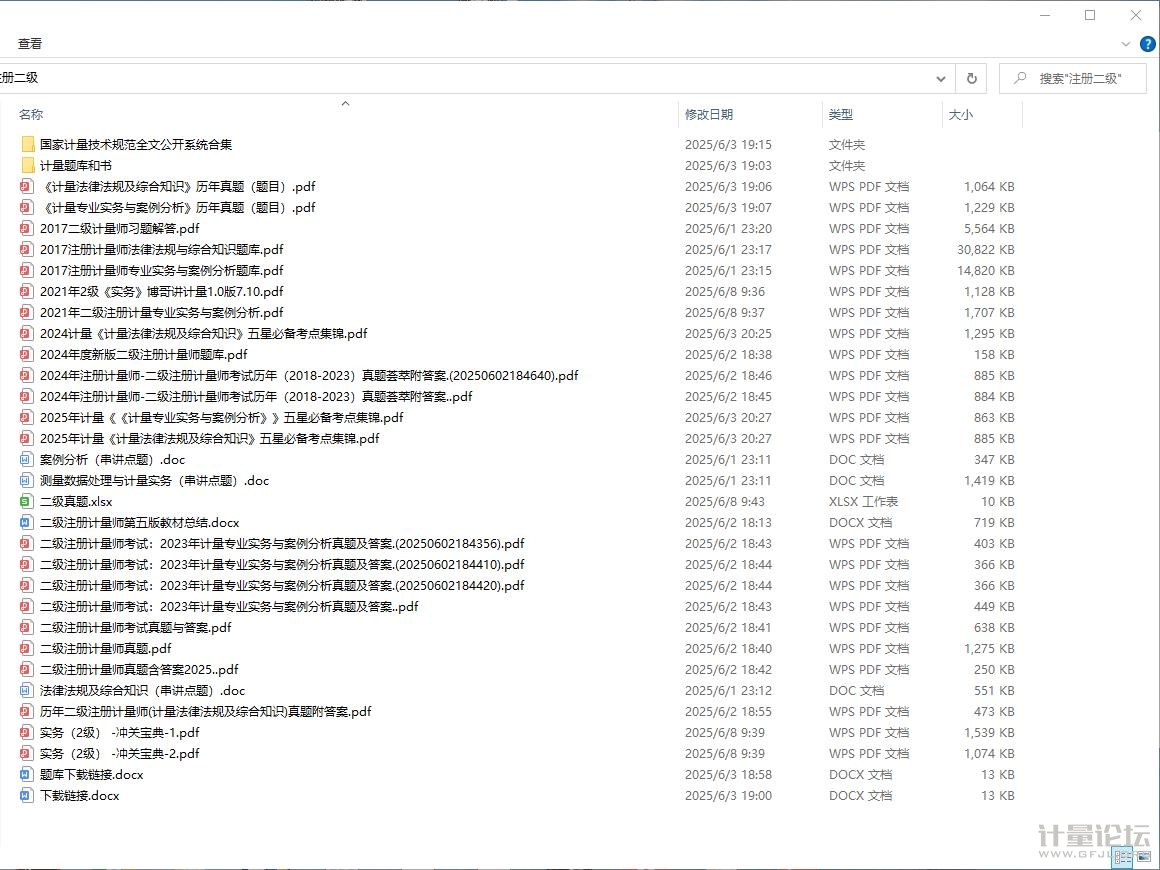
Task: Select the file 二级注册计量师真题.pdf
Action: coord(105,648)
